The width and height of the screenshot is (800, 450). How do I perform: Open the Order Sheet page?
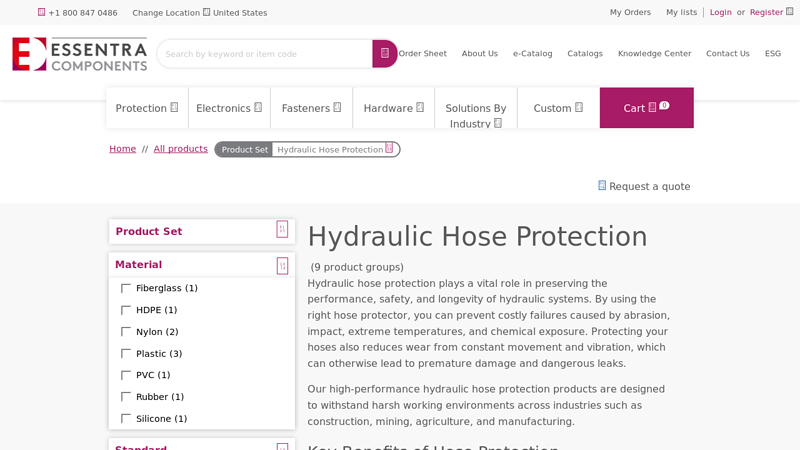point(422,53)
